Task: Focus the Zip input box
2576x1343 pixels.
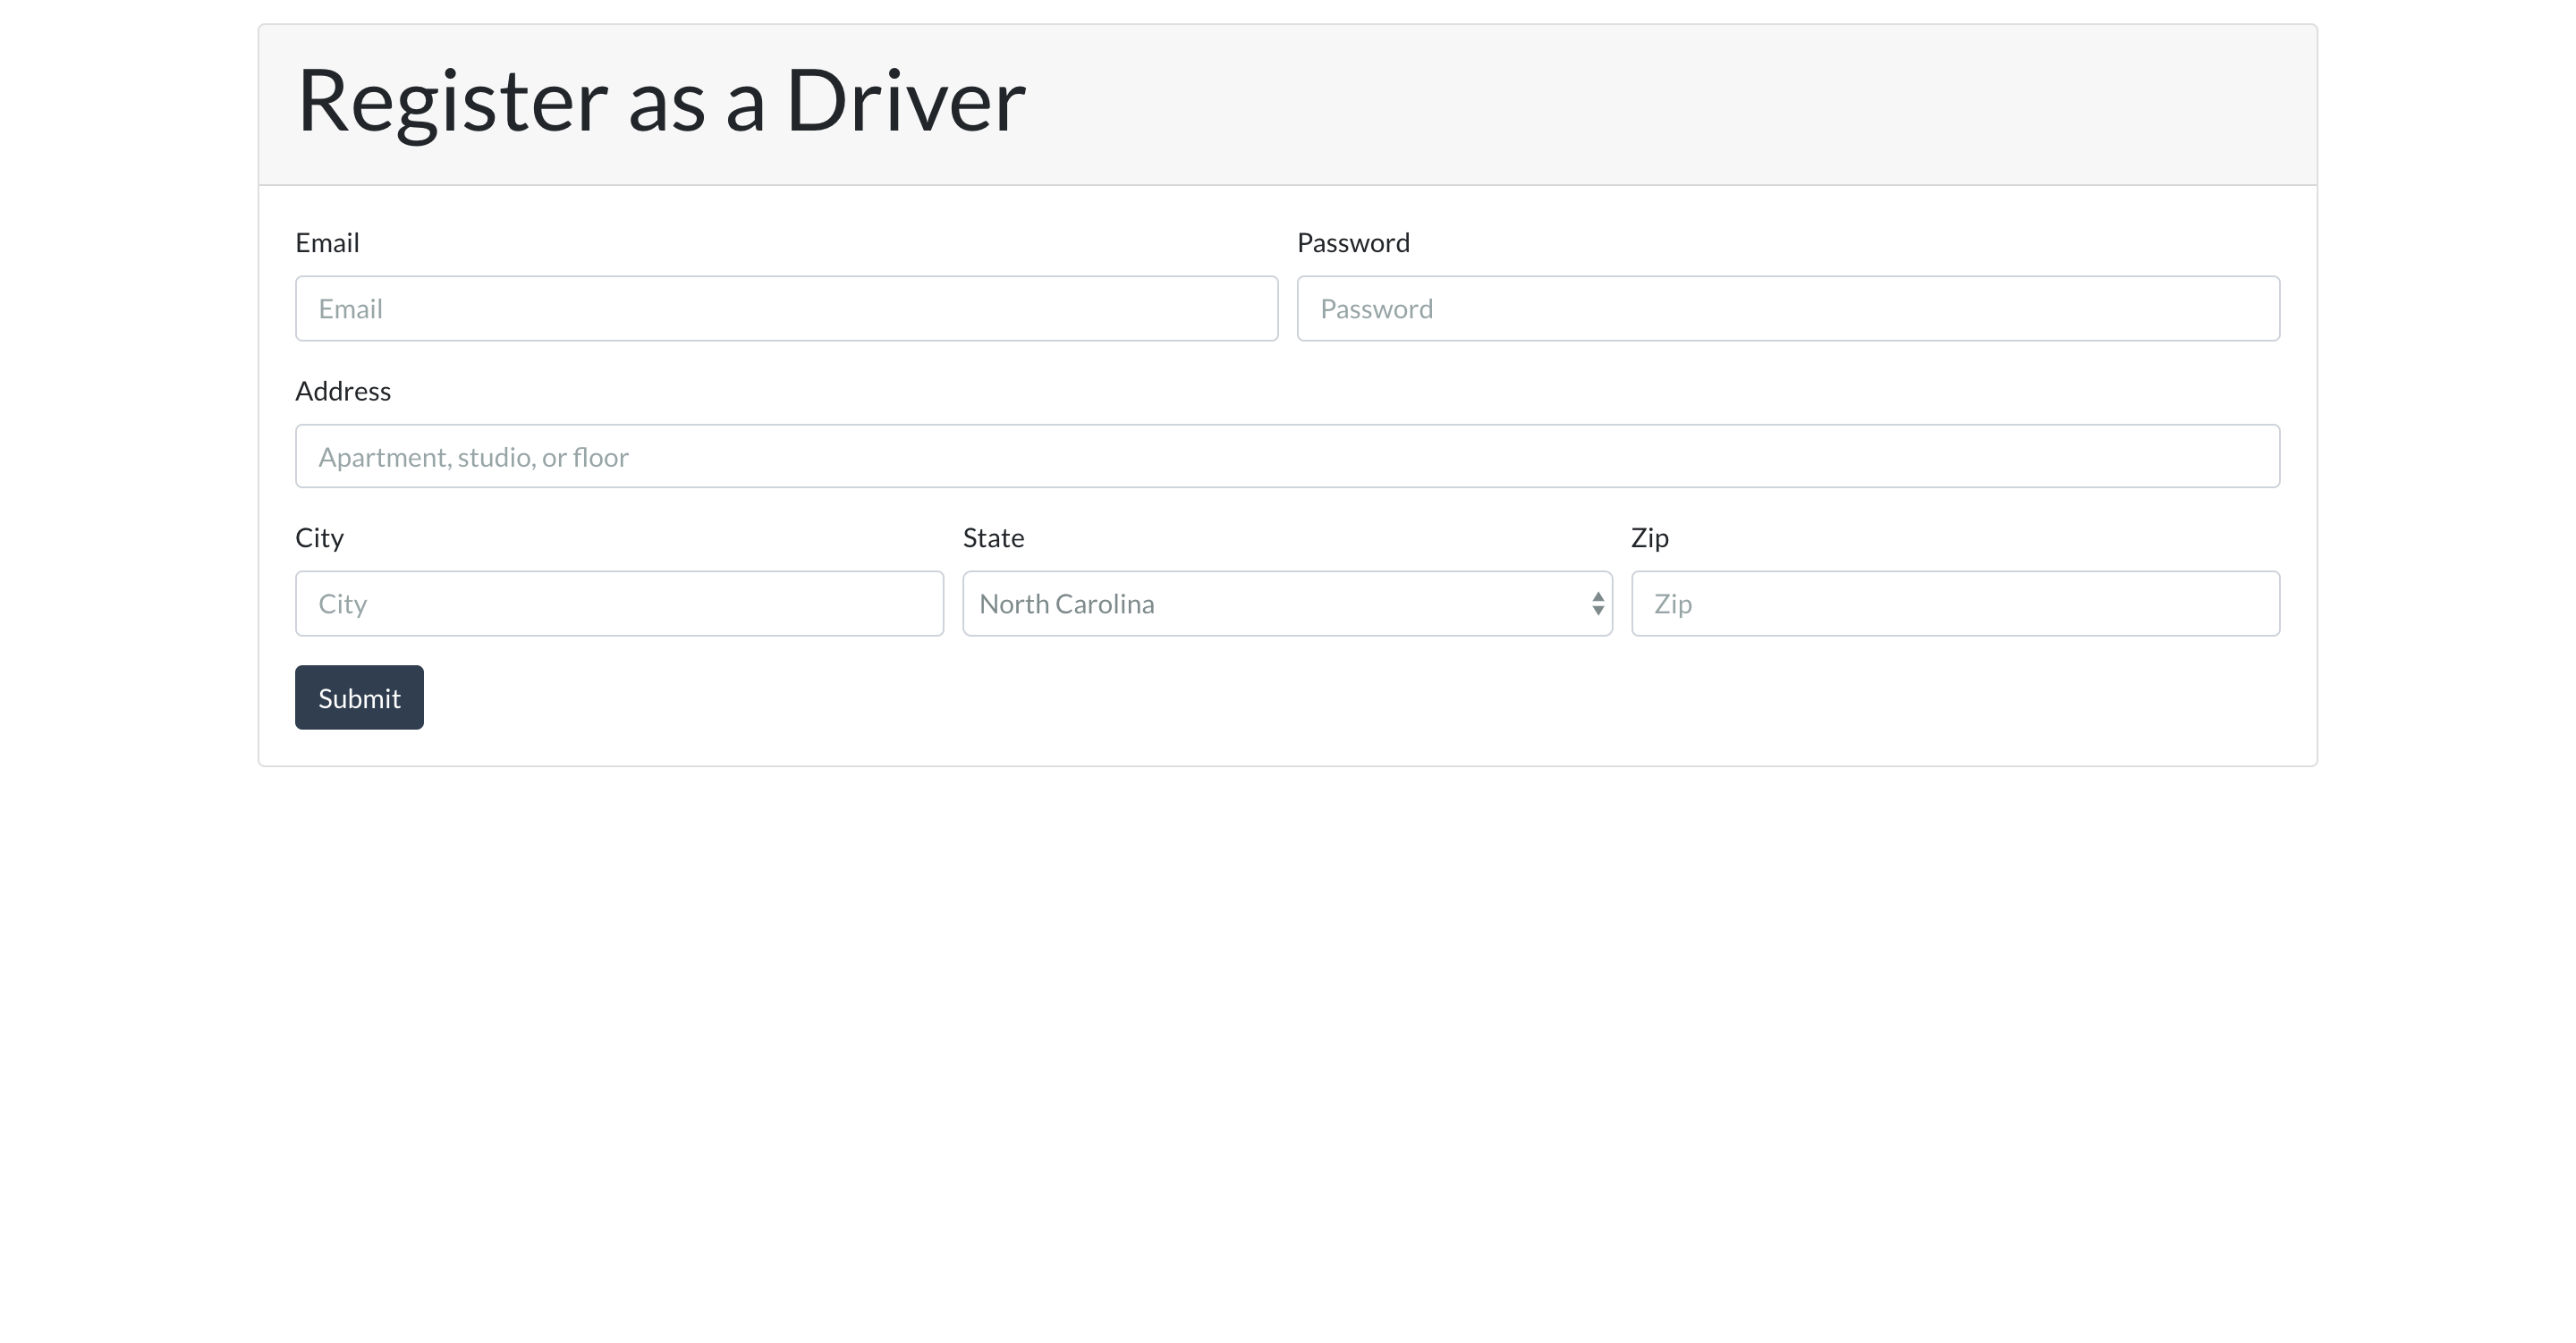Action: point(1954,603)
